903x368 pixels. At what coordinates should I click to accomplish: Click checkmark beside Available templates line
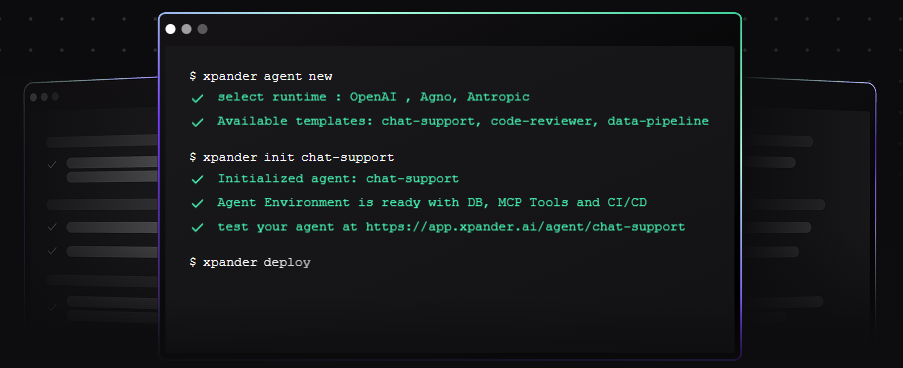(198, 122)
